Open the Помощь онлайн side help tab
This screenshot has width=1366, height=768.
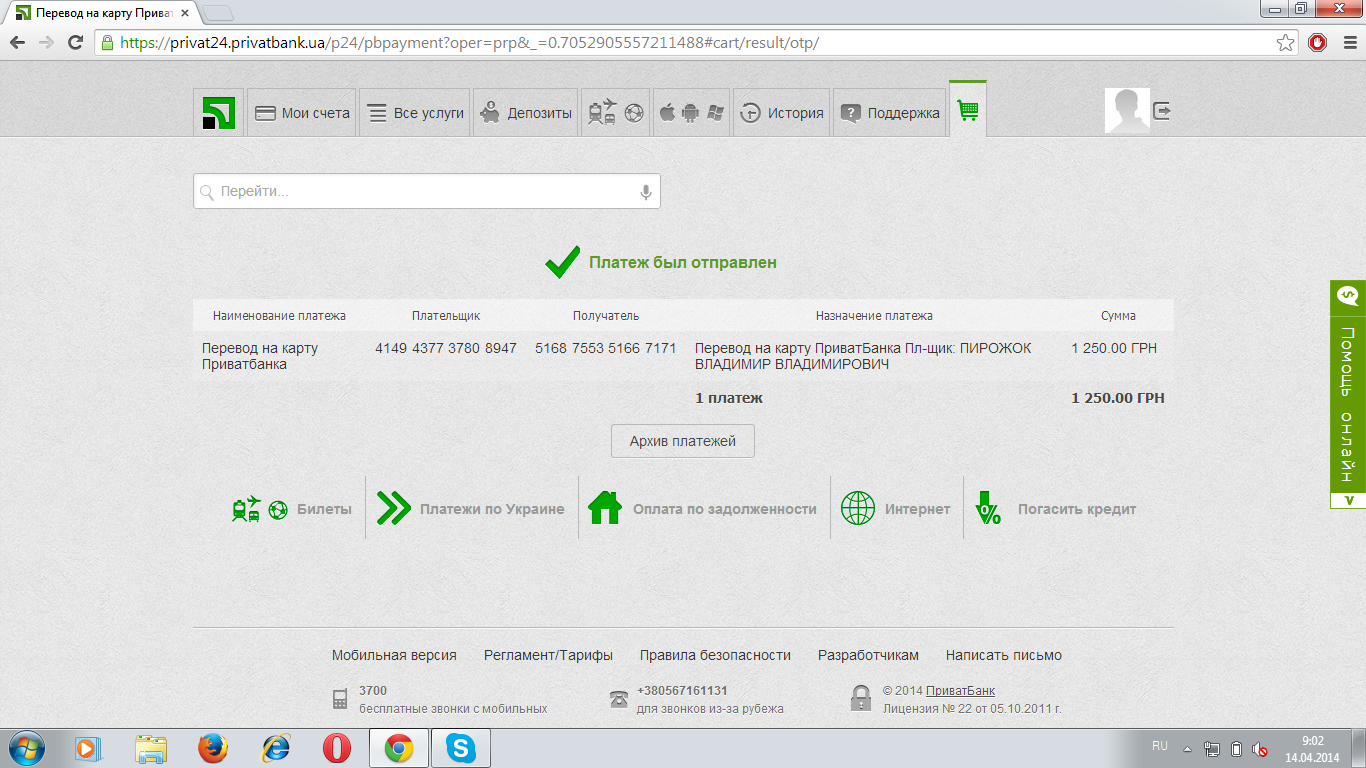click(x=1348, y=404)
